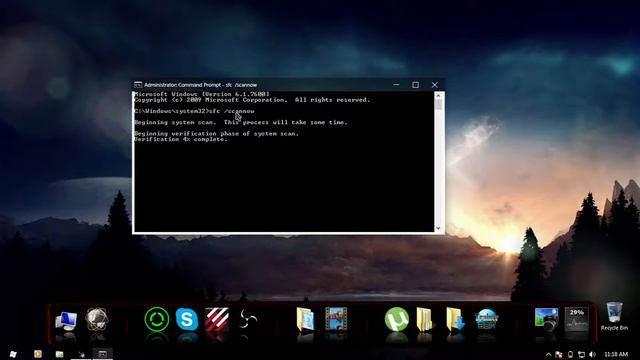This screenshot has width=640, height=360.
Task: Click the battery power tray icon
Action: [570, 354]
